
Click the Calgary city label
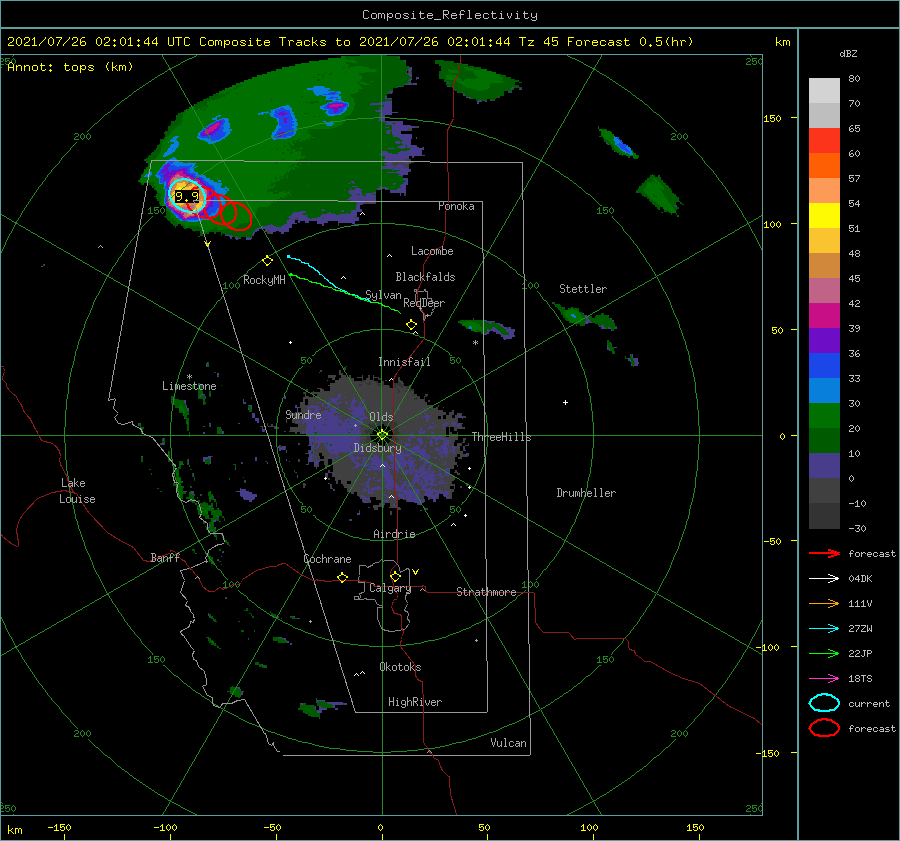click(390, 588)
